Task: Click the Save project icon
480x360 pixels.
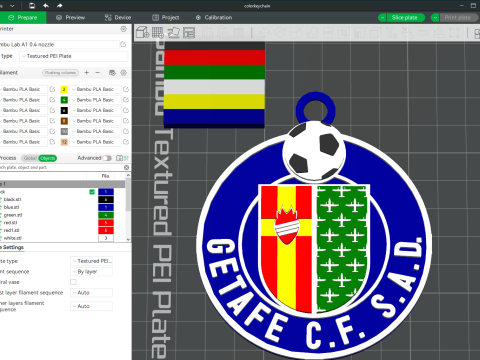Action: (32, 6)
